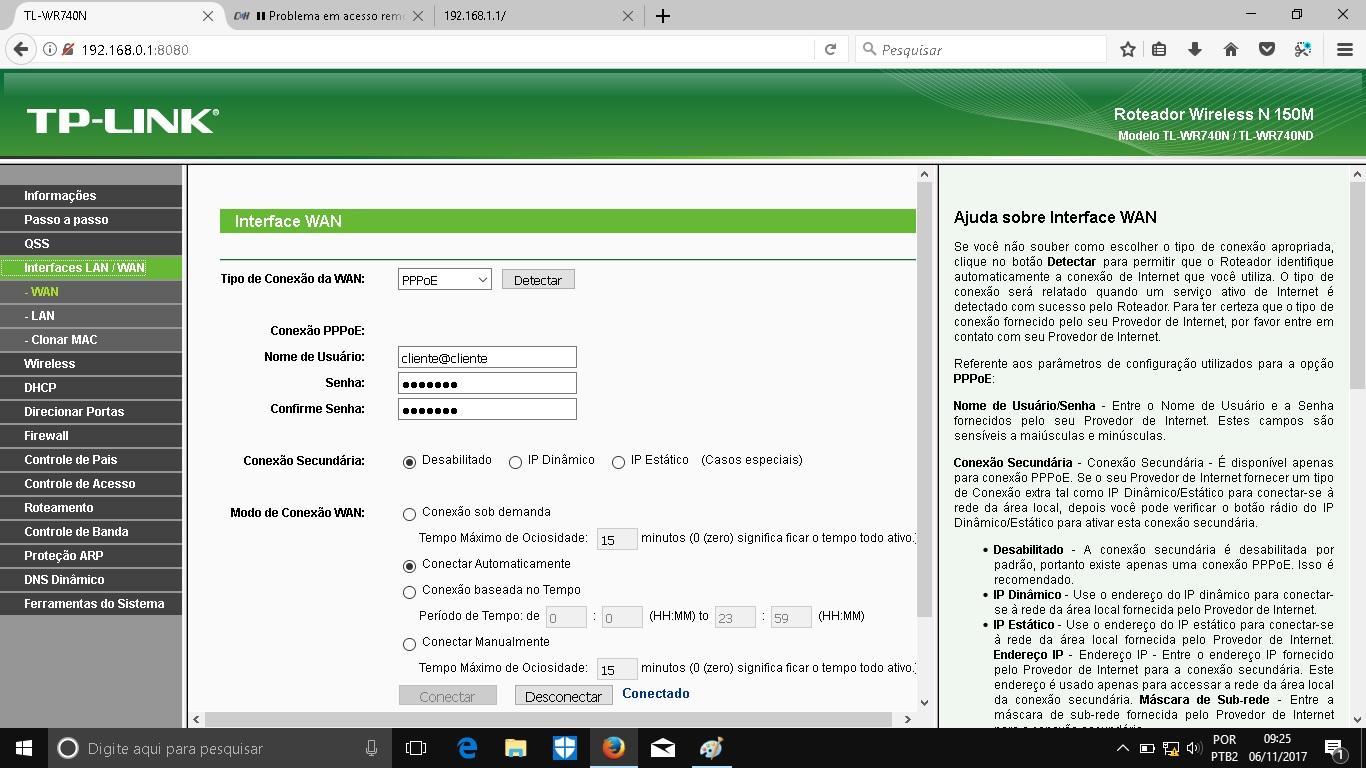This screenshot has width=1366, height=768.
Task: Open the Windows Start menu
Action: click(x=24, y=748)
